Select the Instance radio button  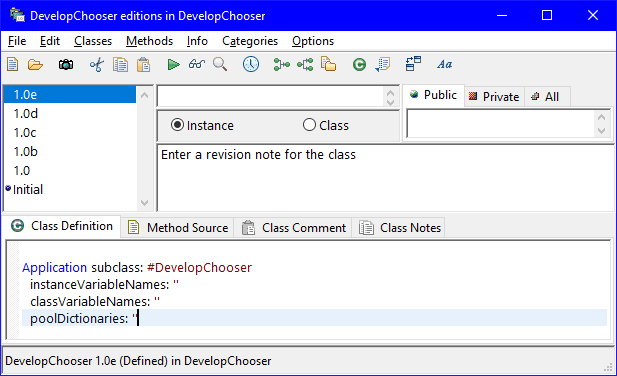[x=202, y=125]
